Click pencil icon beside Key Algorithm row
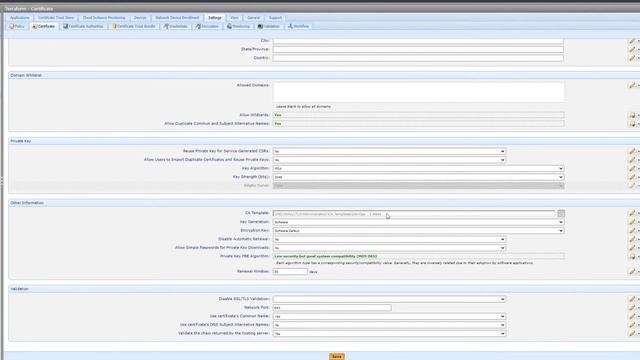This screenshot has width=640, height=360. coord(632,168)
